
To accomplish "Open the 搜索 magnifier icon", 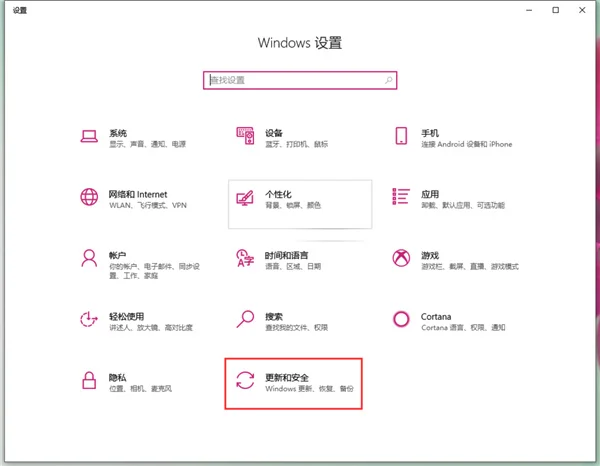I will coord(245,319).
